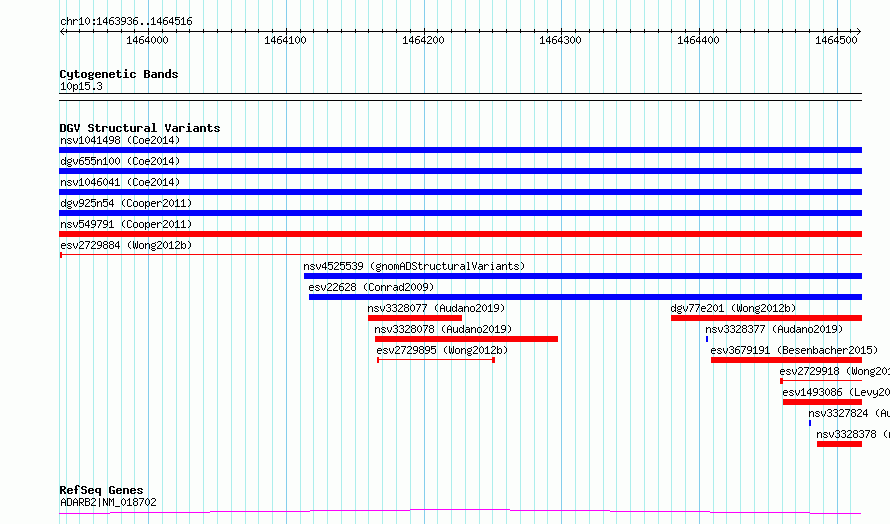The width and height of the screenshot is (890, 524).
Task: Select the blue bar under nsv1041498
Action: [x=460, y=150]
